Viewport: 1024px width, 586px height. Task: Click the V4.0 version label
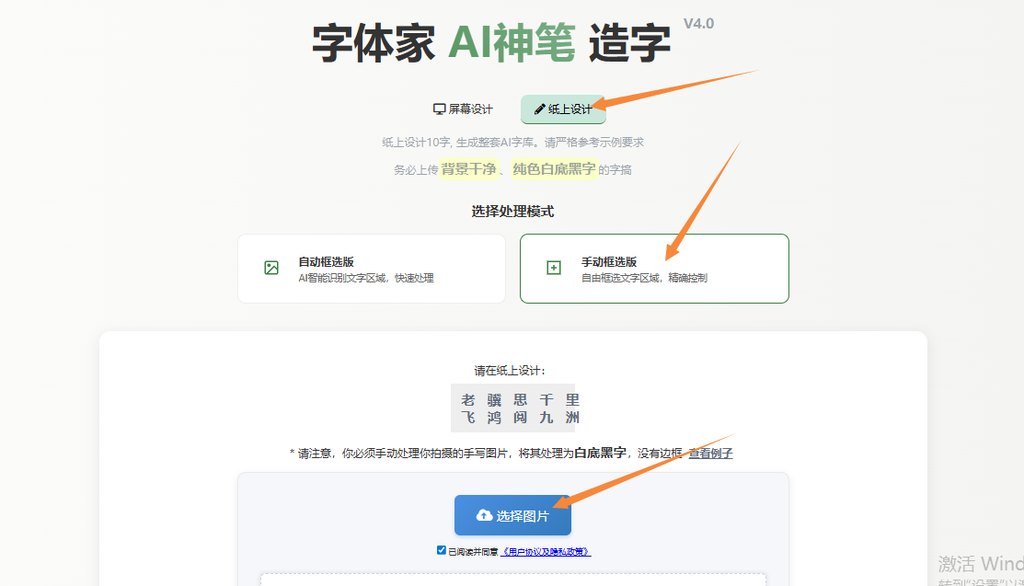[699, 24]
